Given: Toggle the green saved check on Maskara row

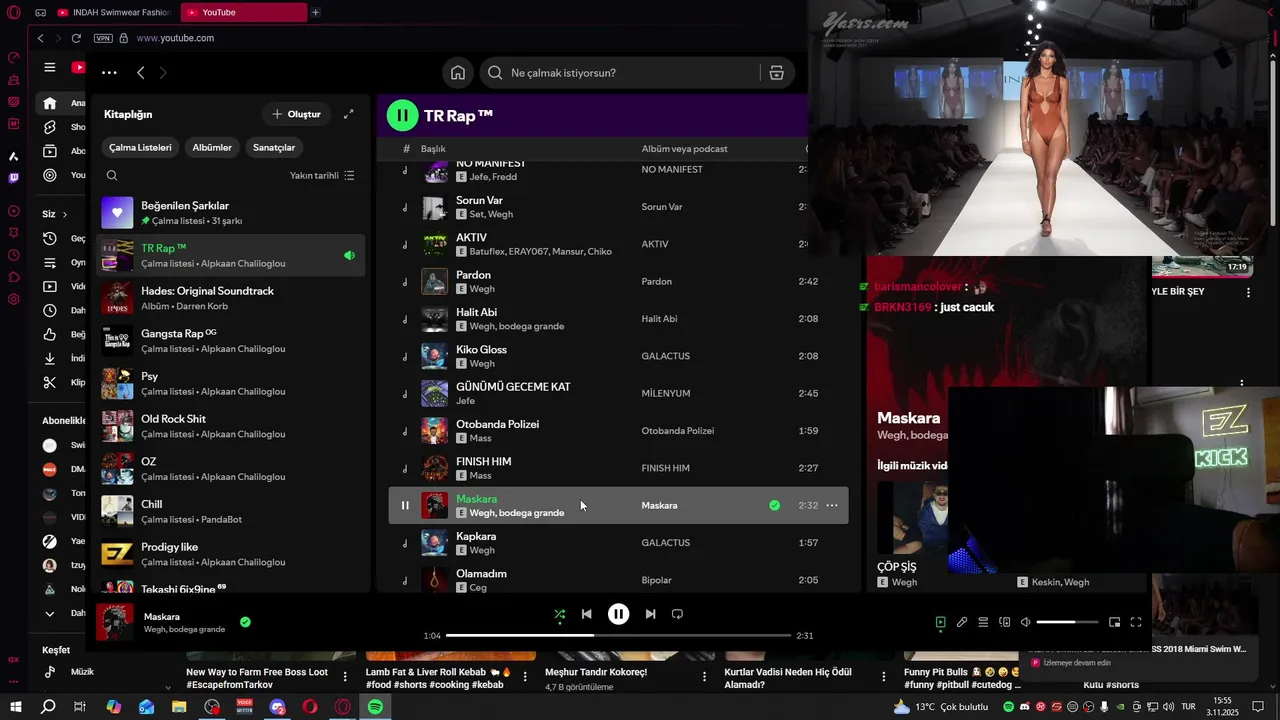Looking at the screenshot, I should pyautogui.click(x=774, y=505).
